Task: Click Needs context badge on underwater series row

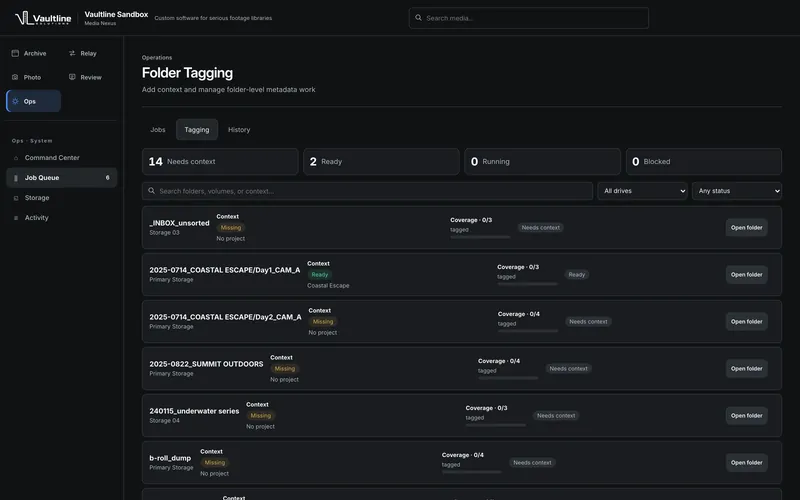Action: pyautogui.click(x=556, y=415)
